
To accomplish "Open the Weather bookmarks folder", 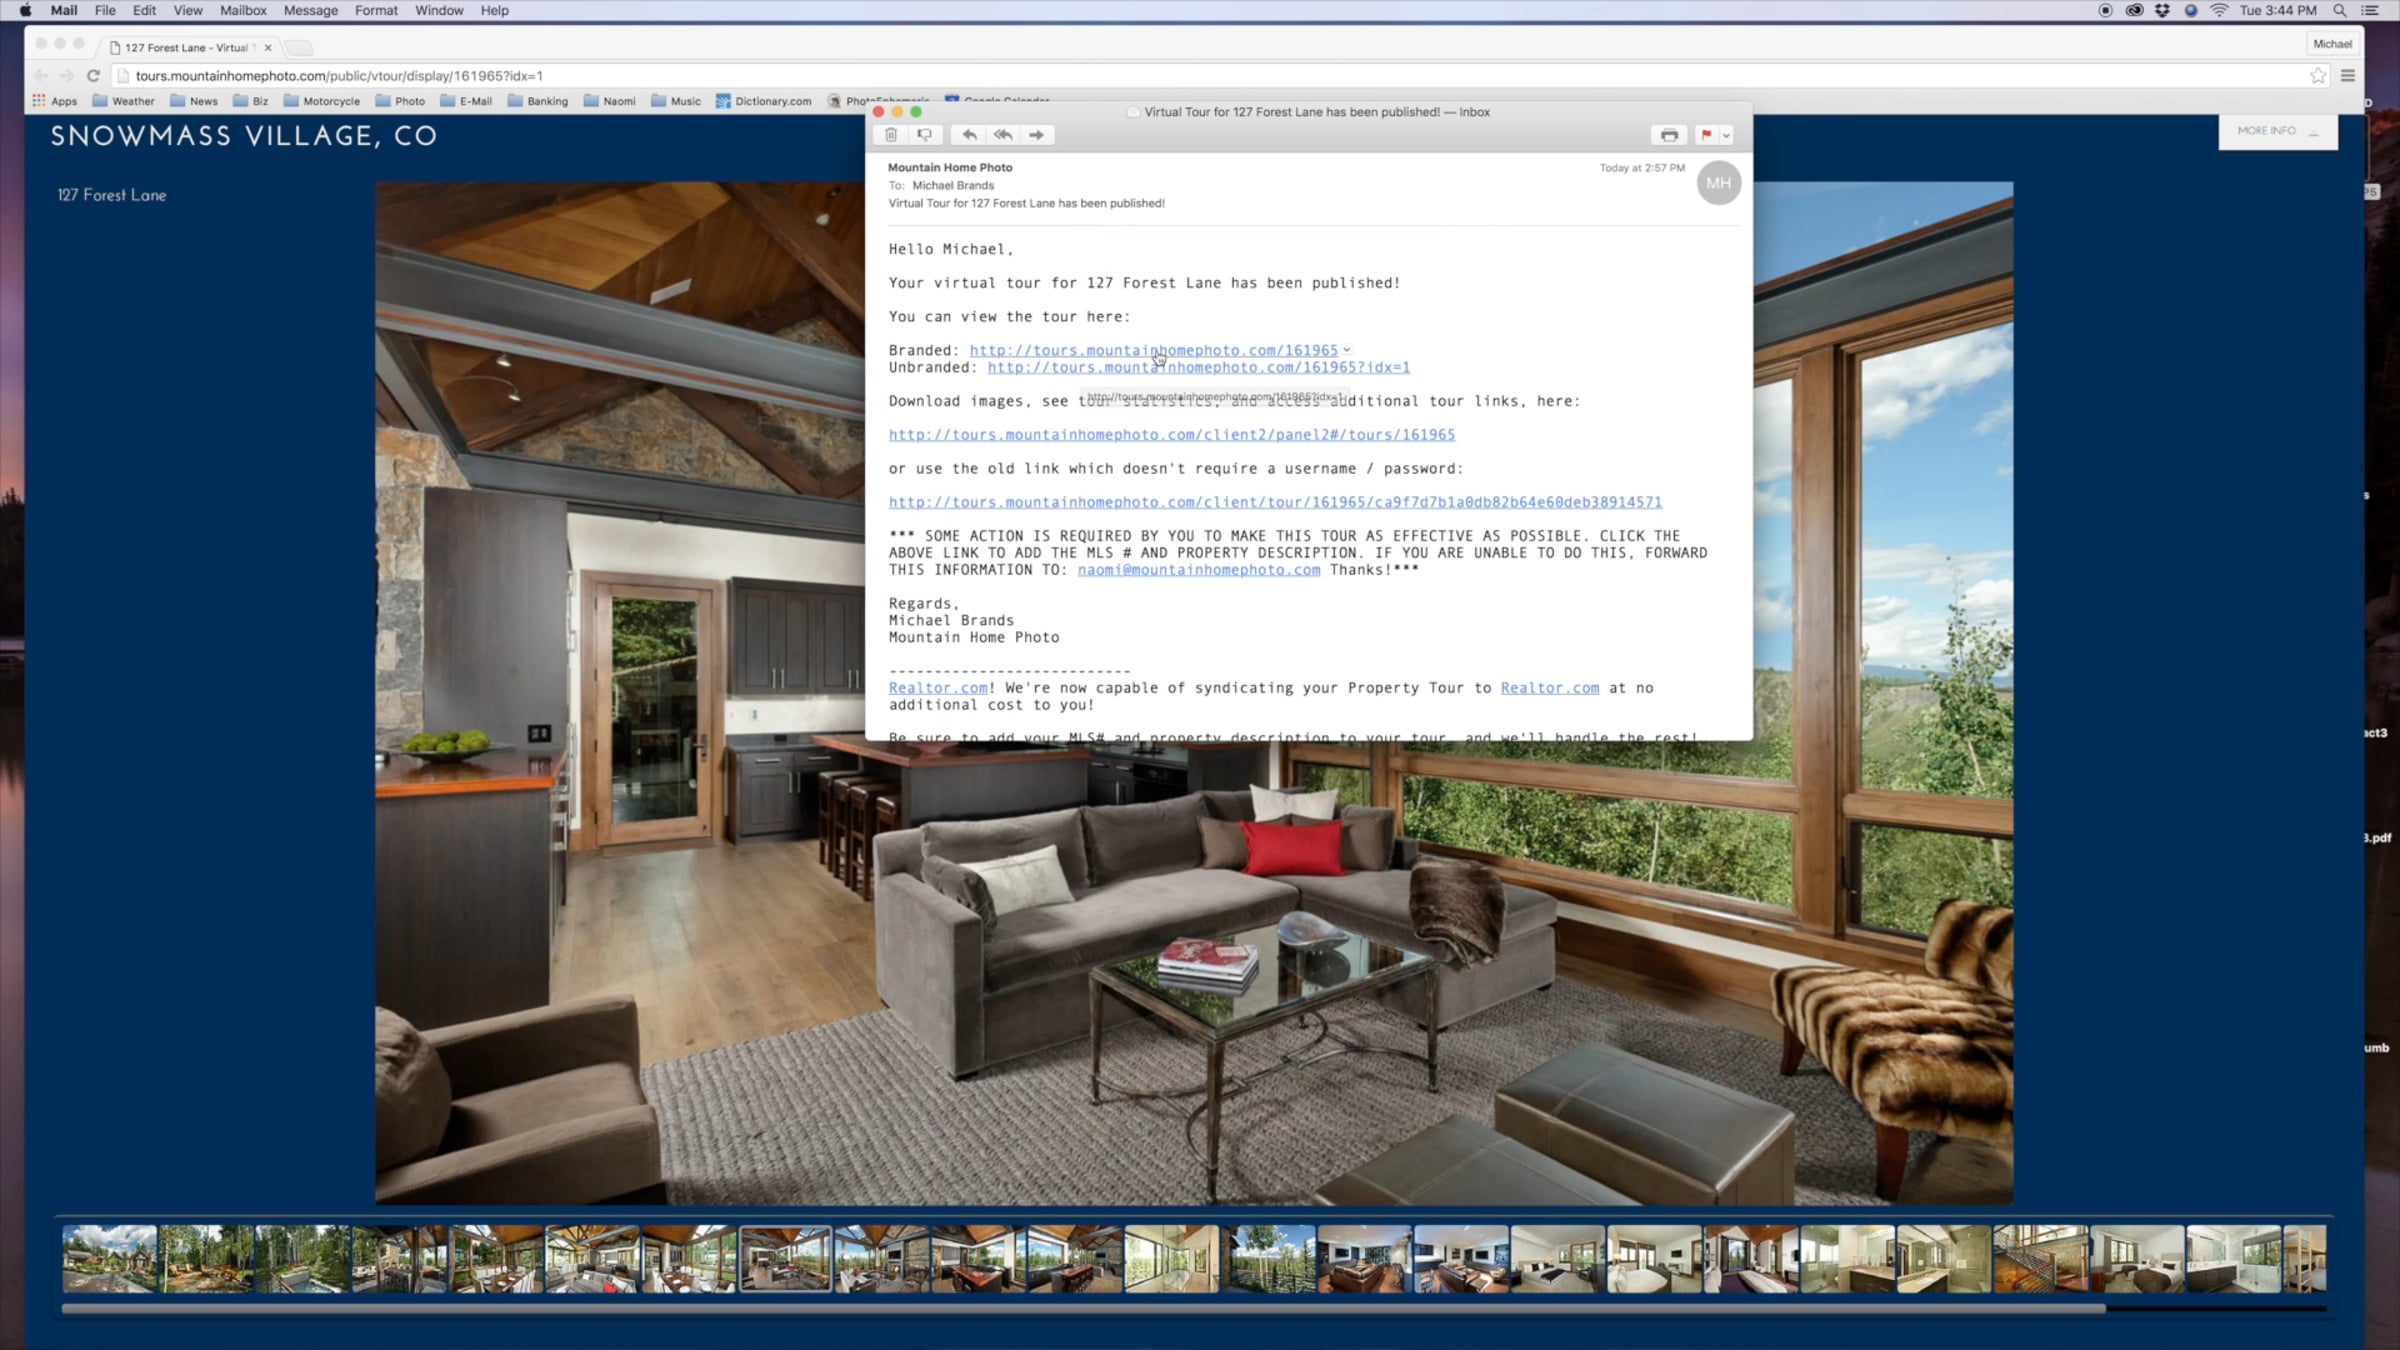I will pyautogui.click(x=124, y=101).
